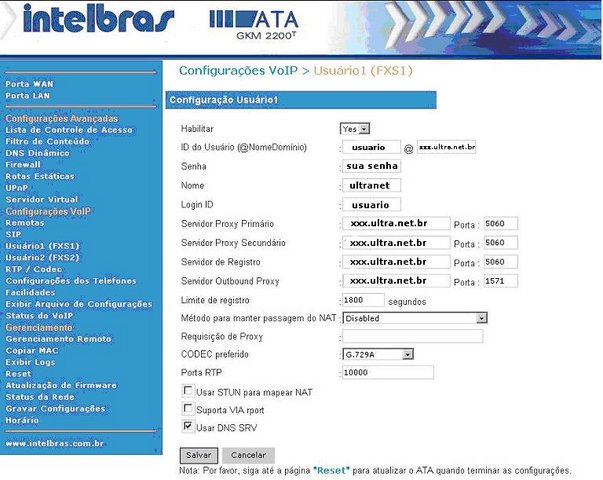
Task: View Status da Rede page
Action: point(40,397)
